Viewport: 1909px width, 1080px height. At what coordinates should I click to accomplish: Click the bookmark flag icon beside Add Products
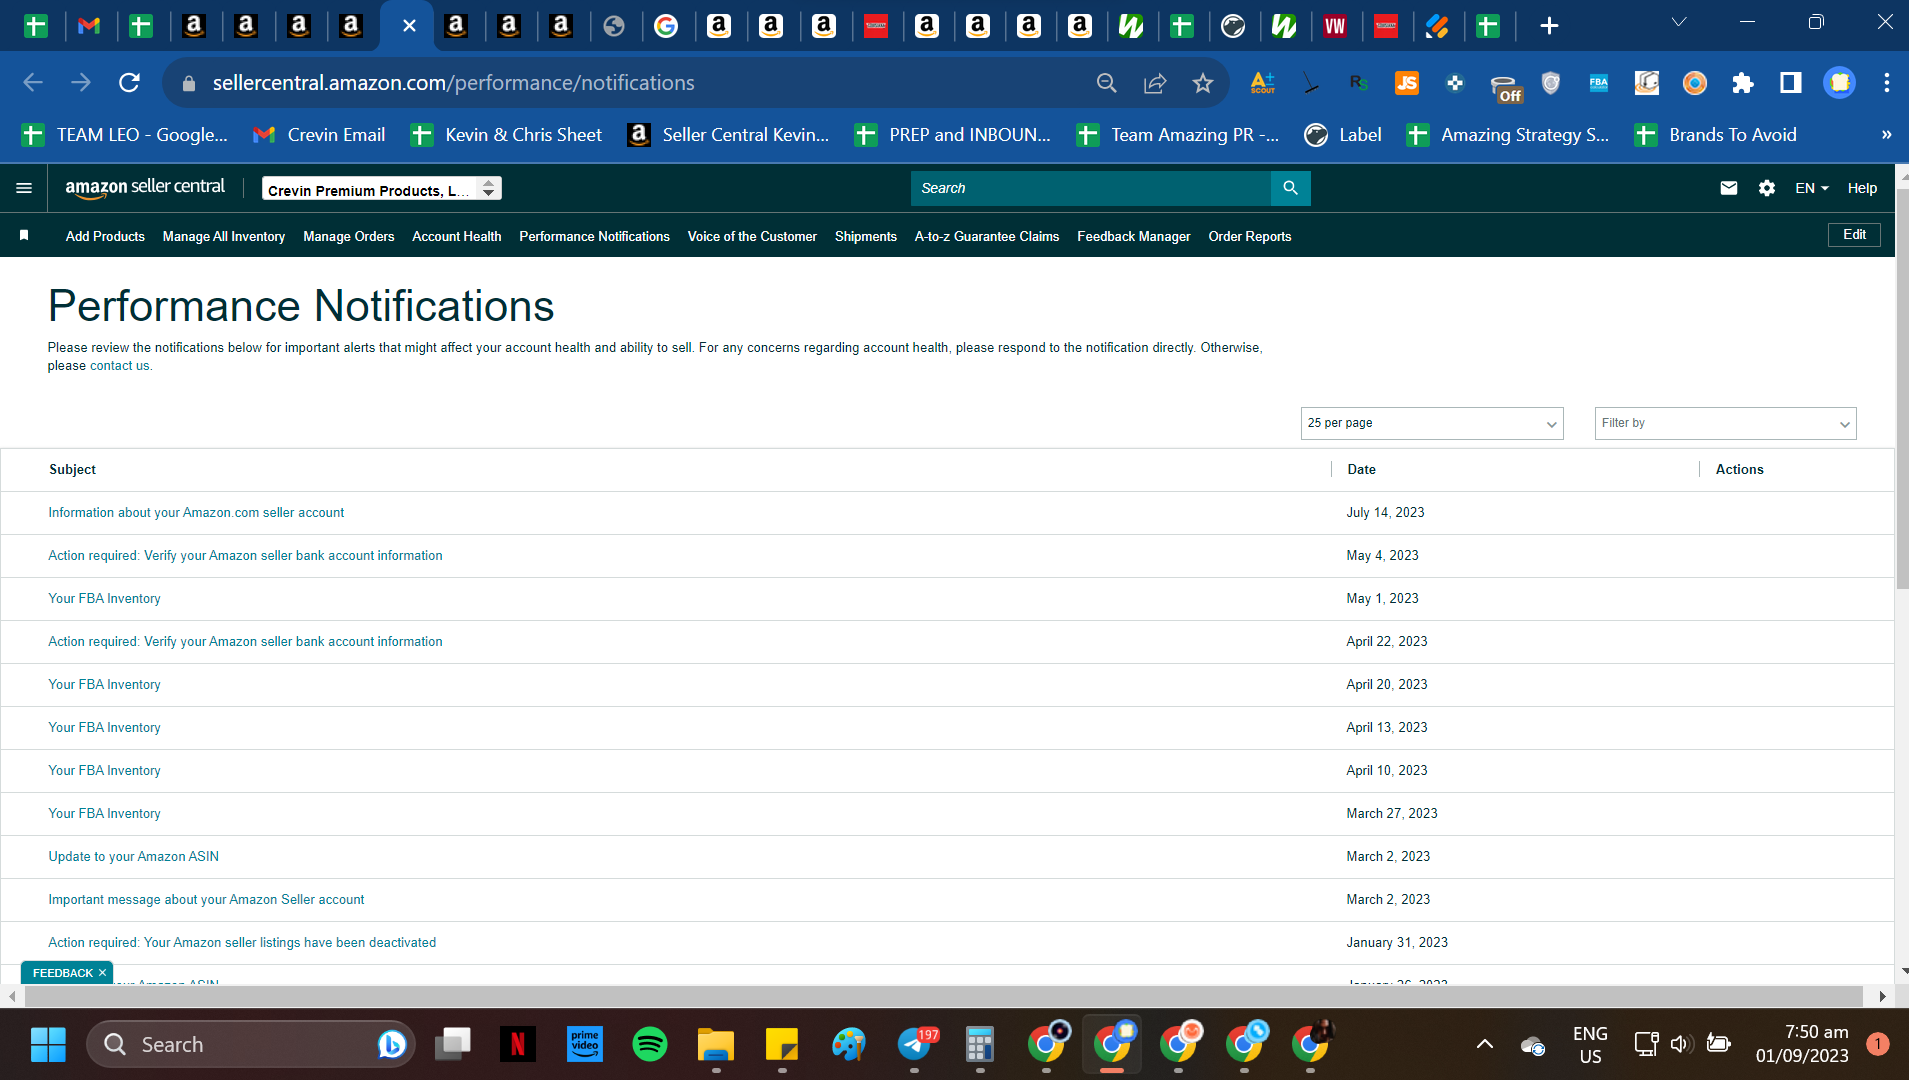24,235
